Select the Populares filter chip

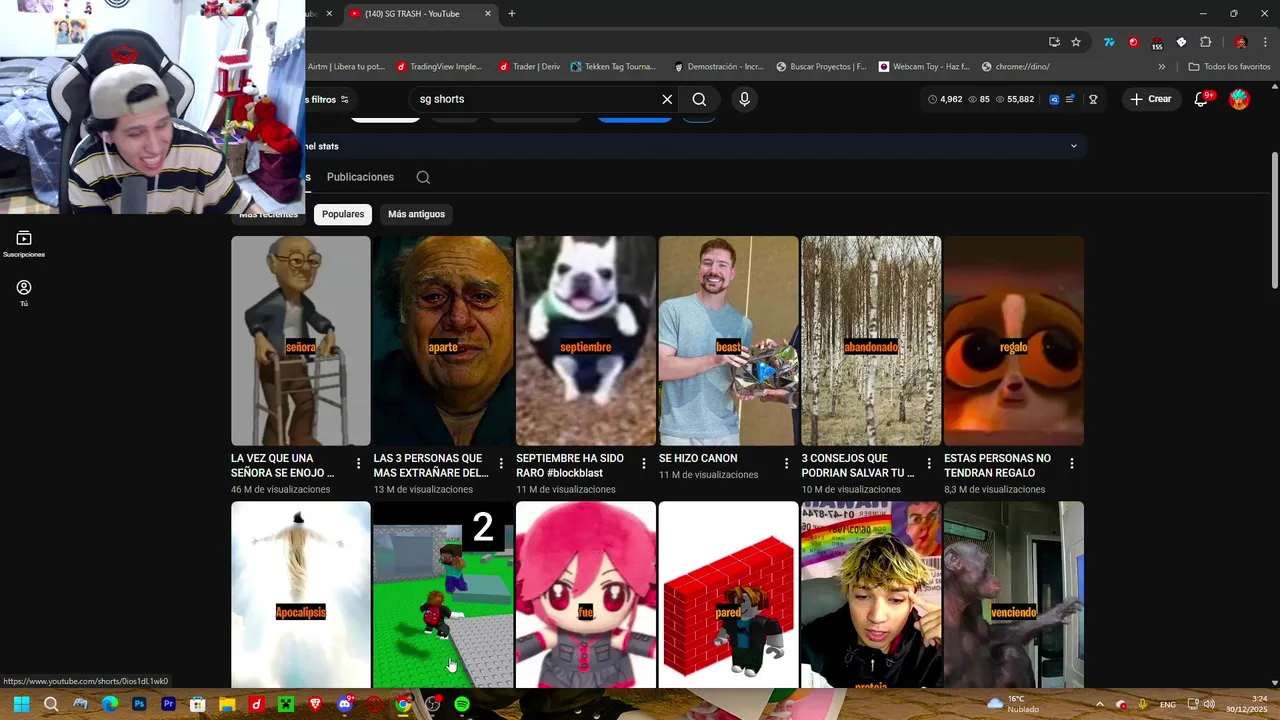coord(343,214)
